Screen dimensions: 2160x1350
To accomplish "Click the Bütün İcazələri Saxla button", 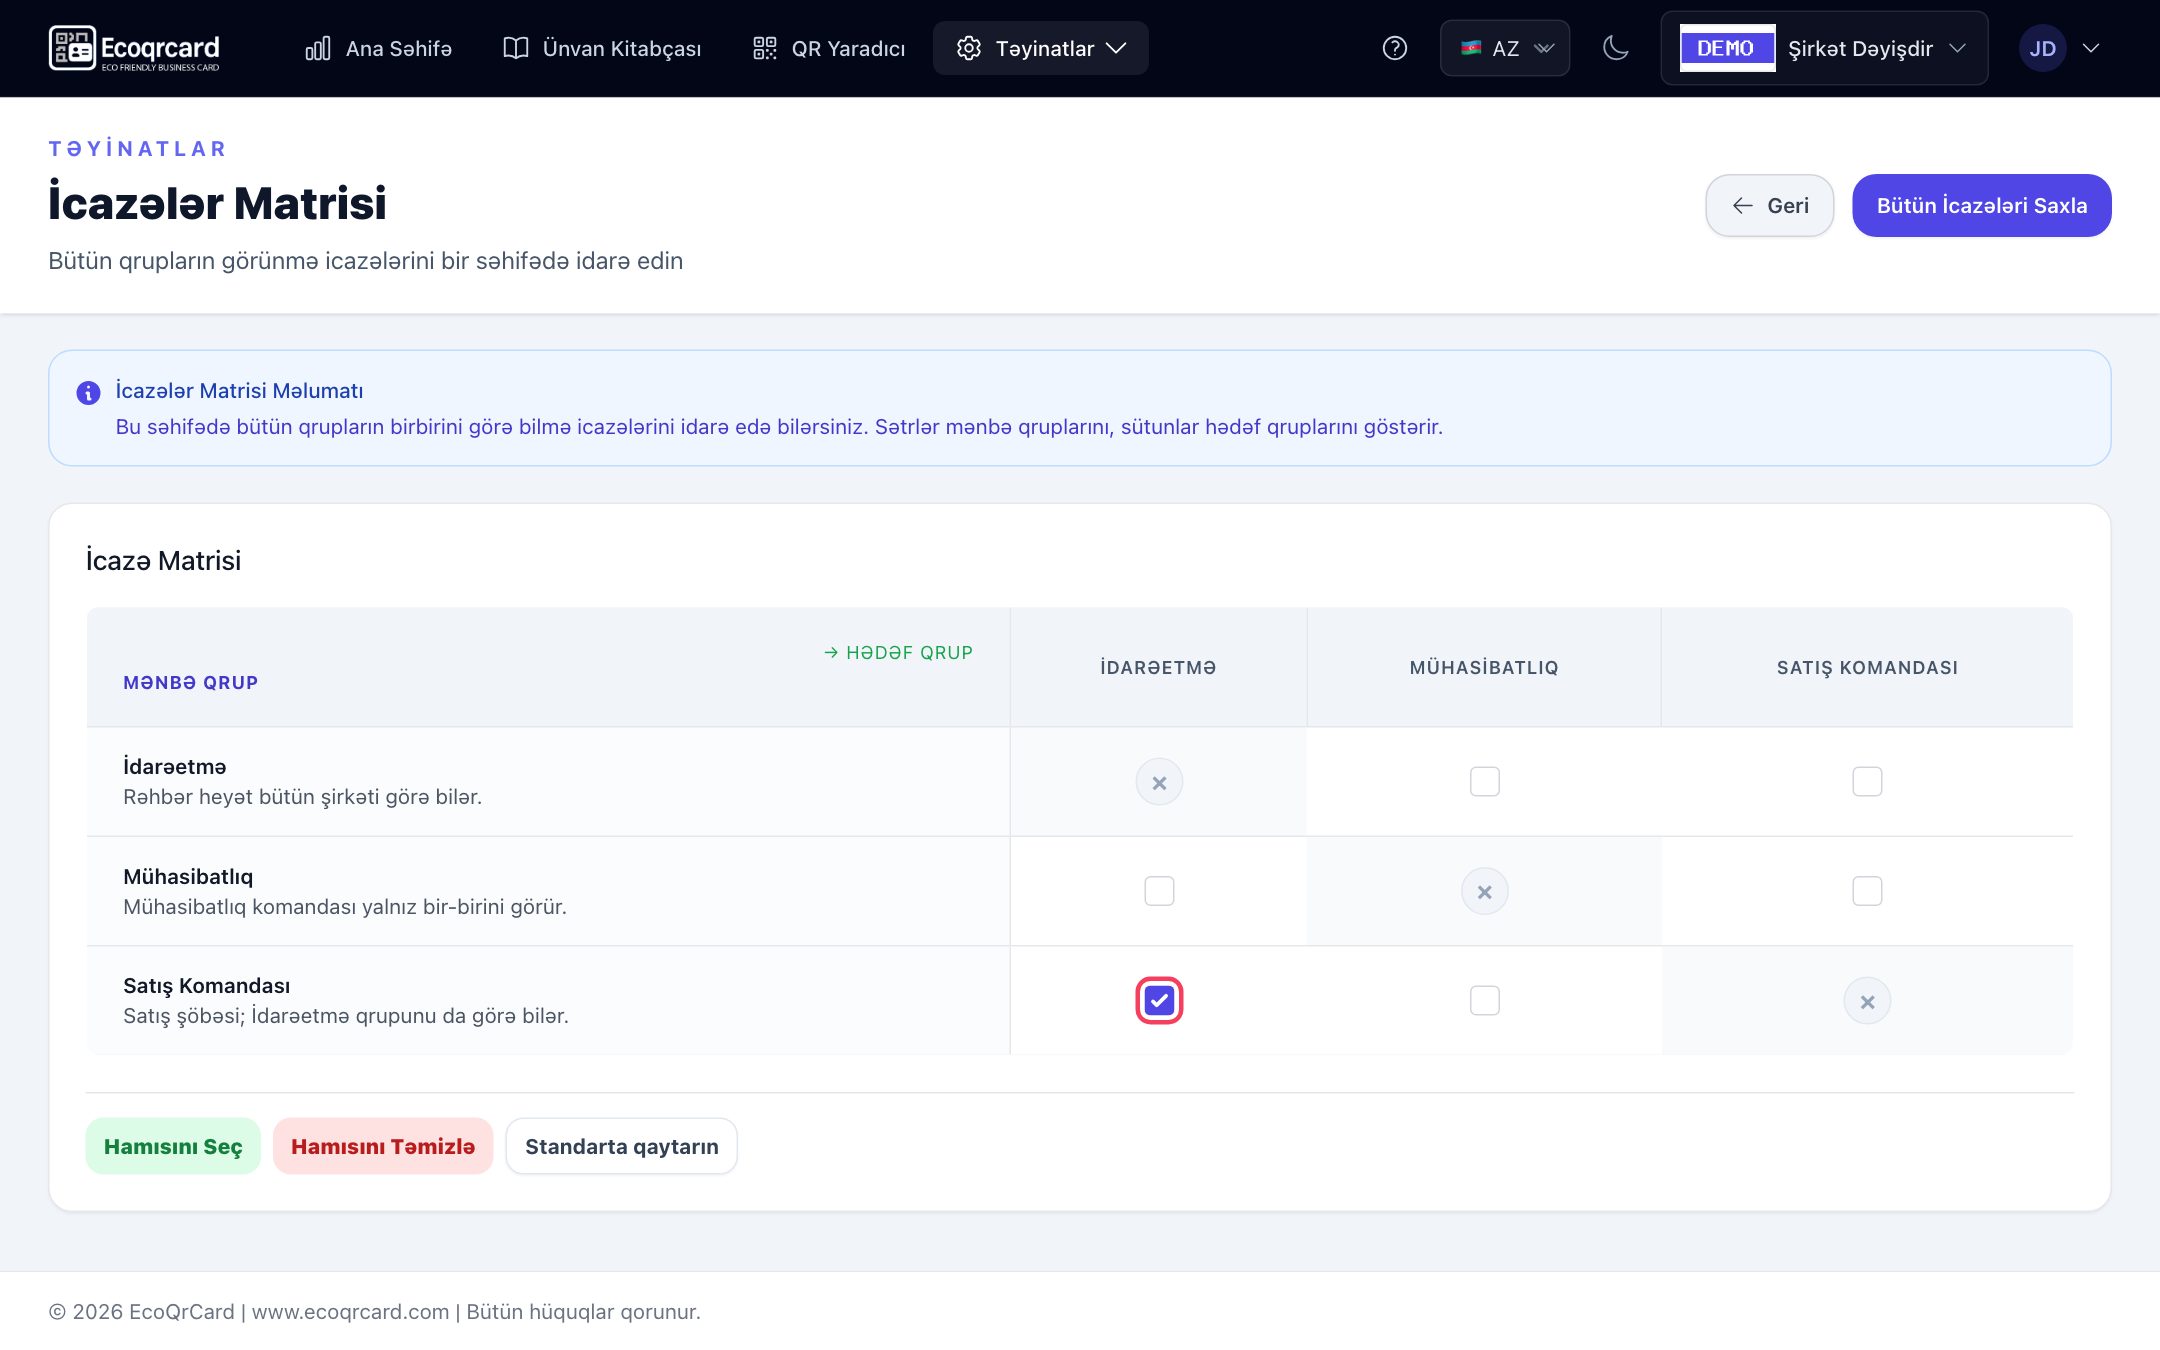I will [1981, 205].
